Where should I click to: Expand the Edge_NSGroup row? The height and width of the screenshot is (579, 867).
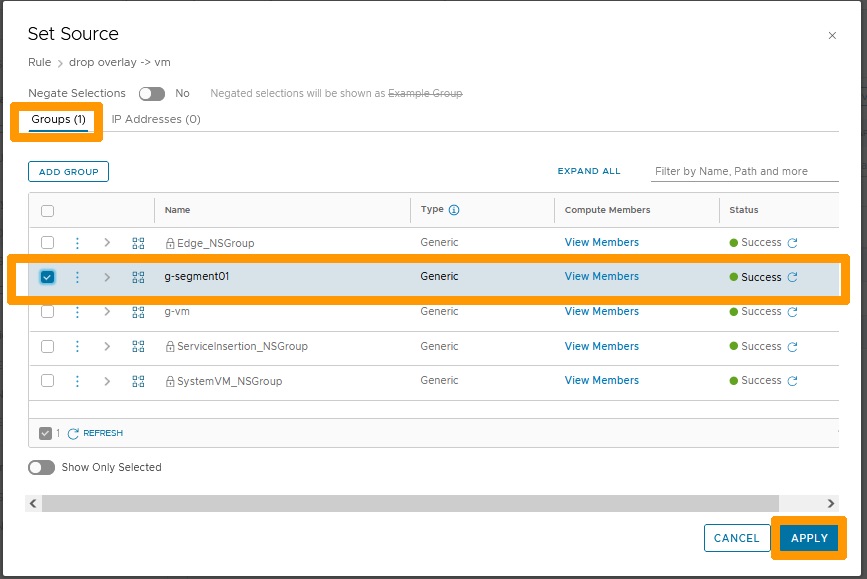[x=107, y=242]
